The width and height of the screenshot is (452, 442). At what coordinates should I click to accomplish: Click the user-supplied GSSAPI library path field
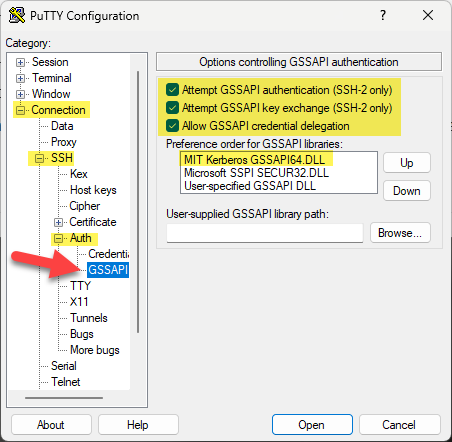point(265,233)
